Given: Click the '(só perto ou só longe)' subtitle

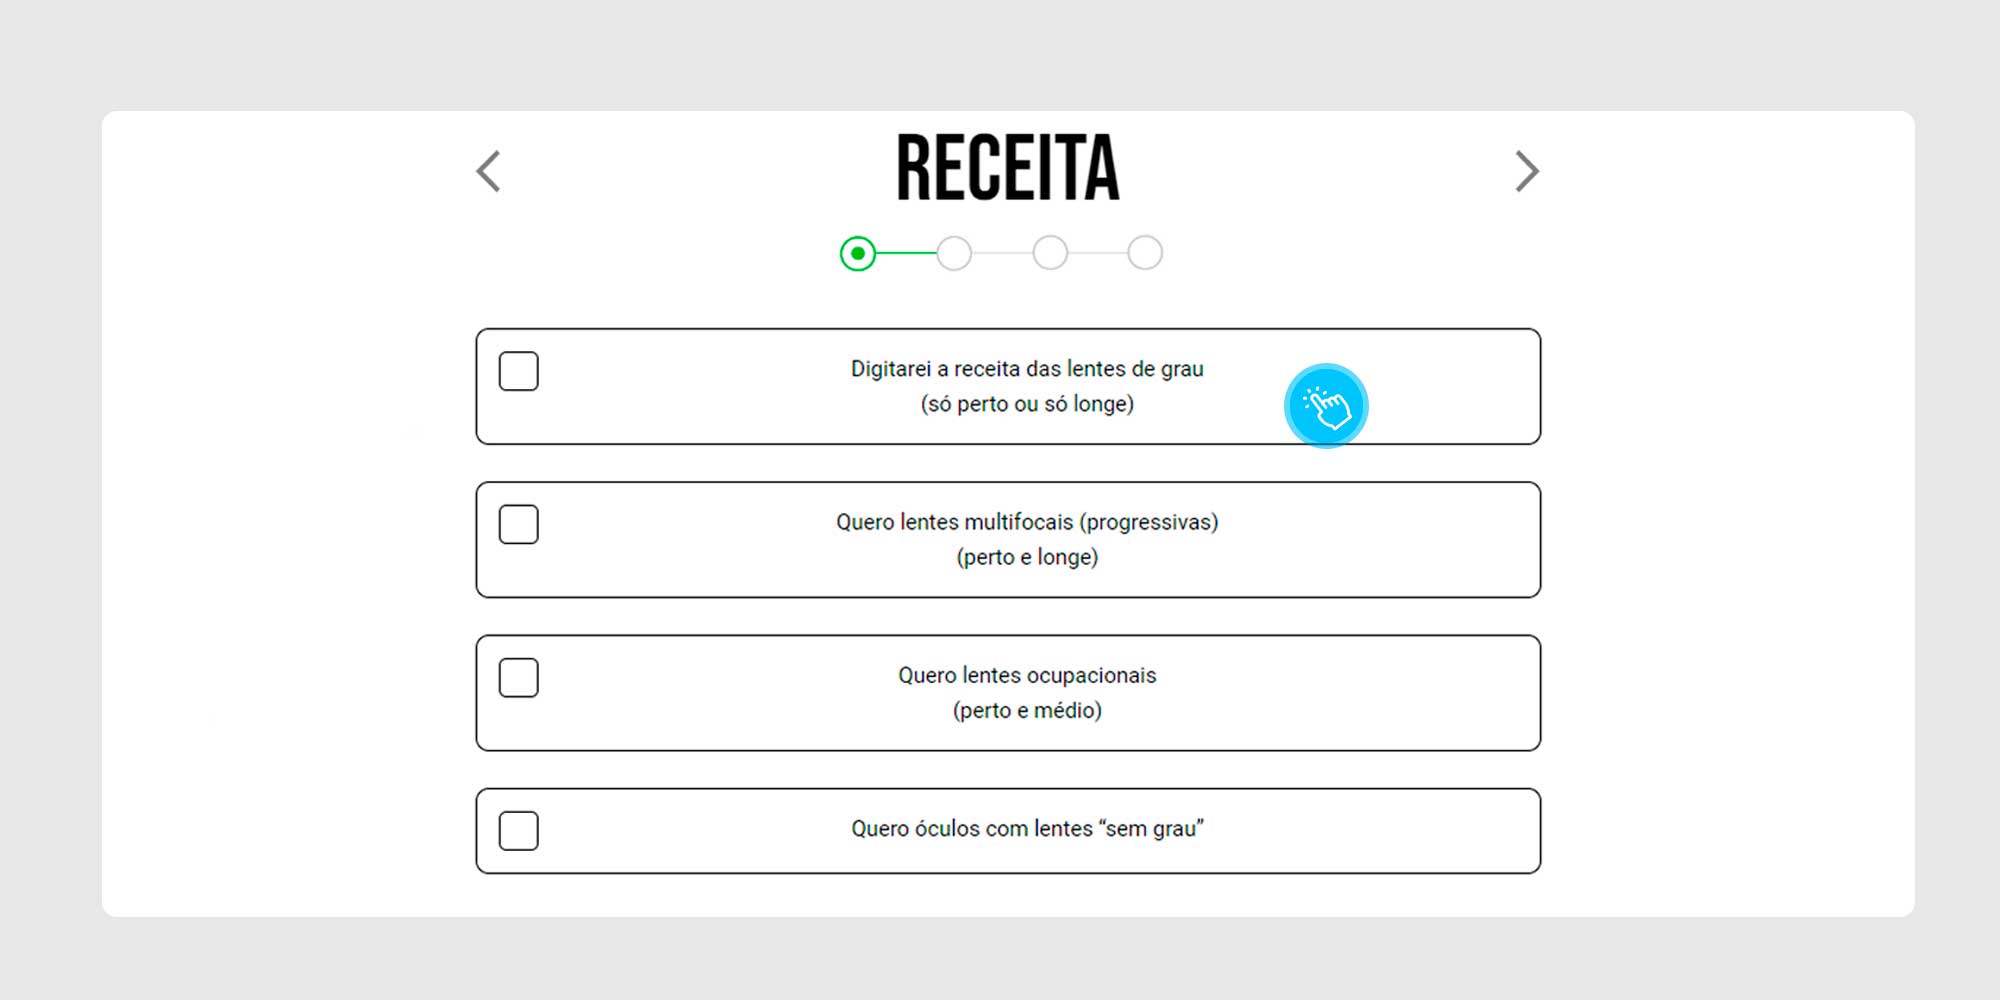Looking at the screenshot, I should click(1027, 404).
